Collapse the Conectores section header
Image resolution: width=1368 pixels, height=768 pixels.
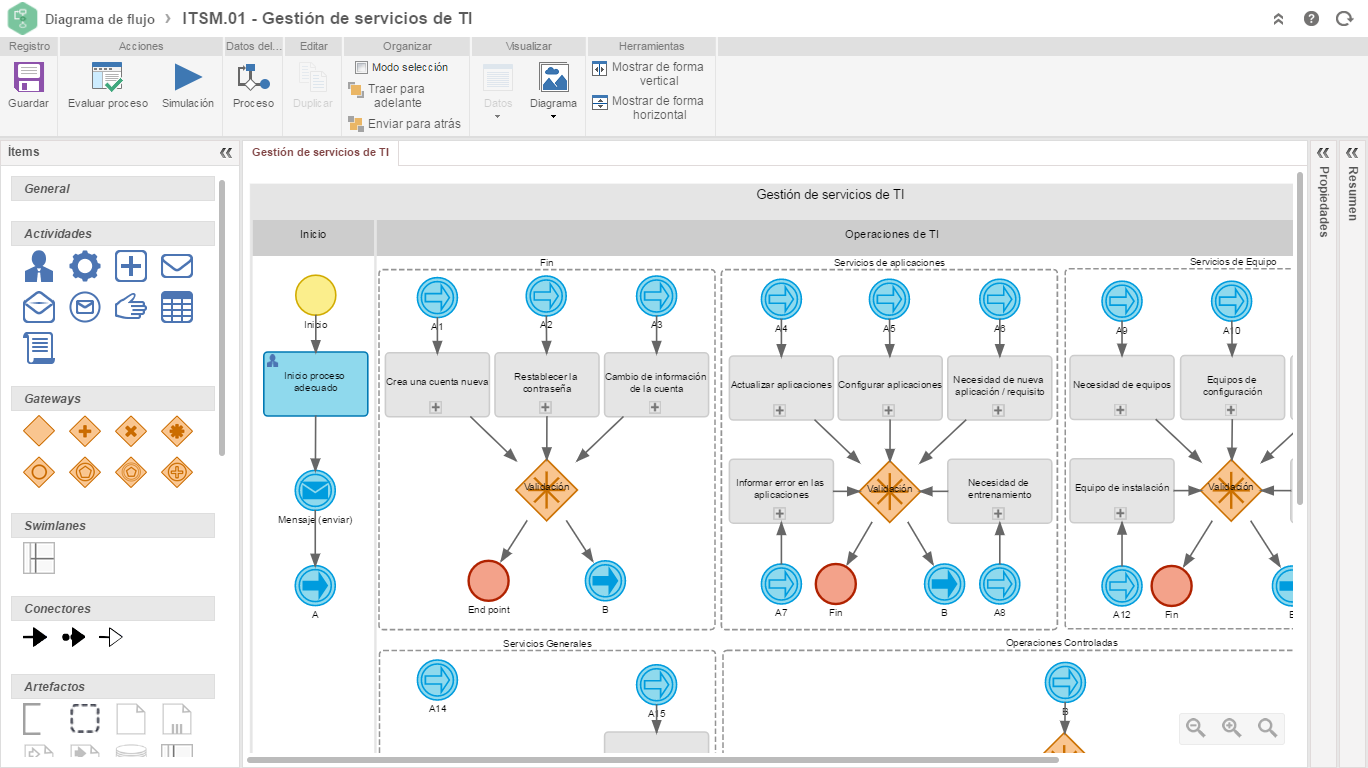point(113,609)
